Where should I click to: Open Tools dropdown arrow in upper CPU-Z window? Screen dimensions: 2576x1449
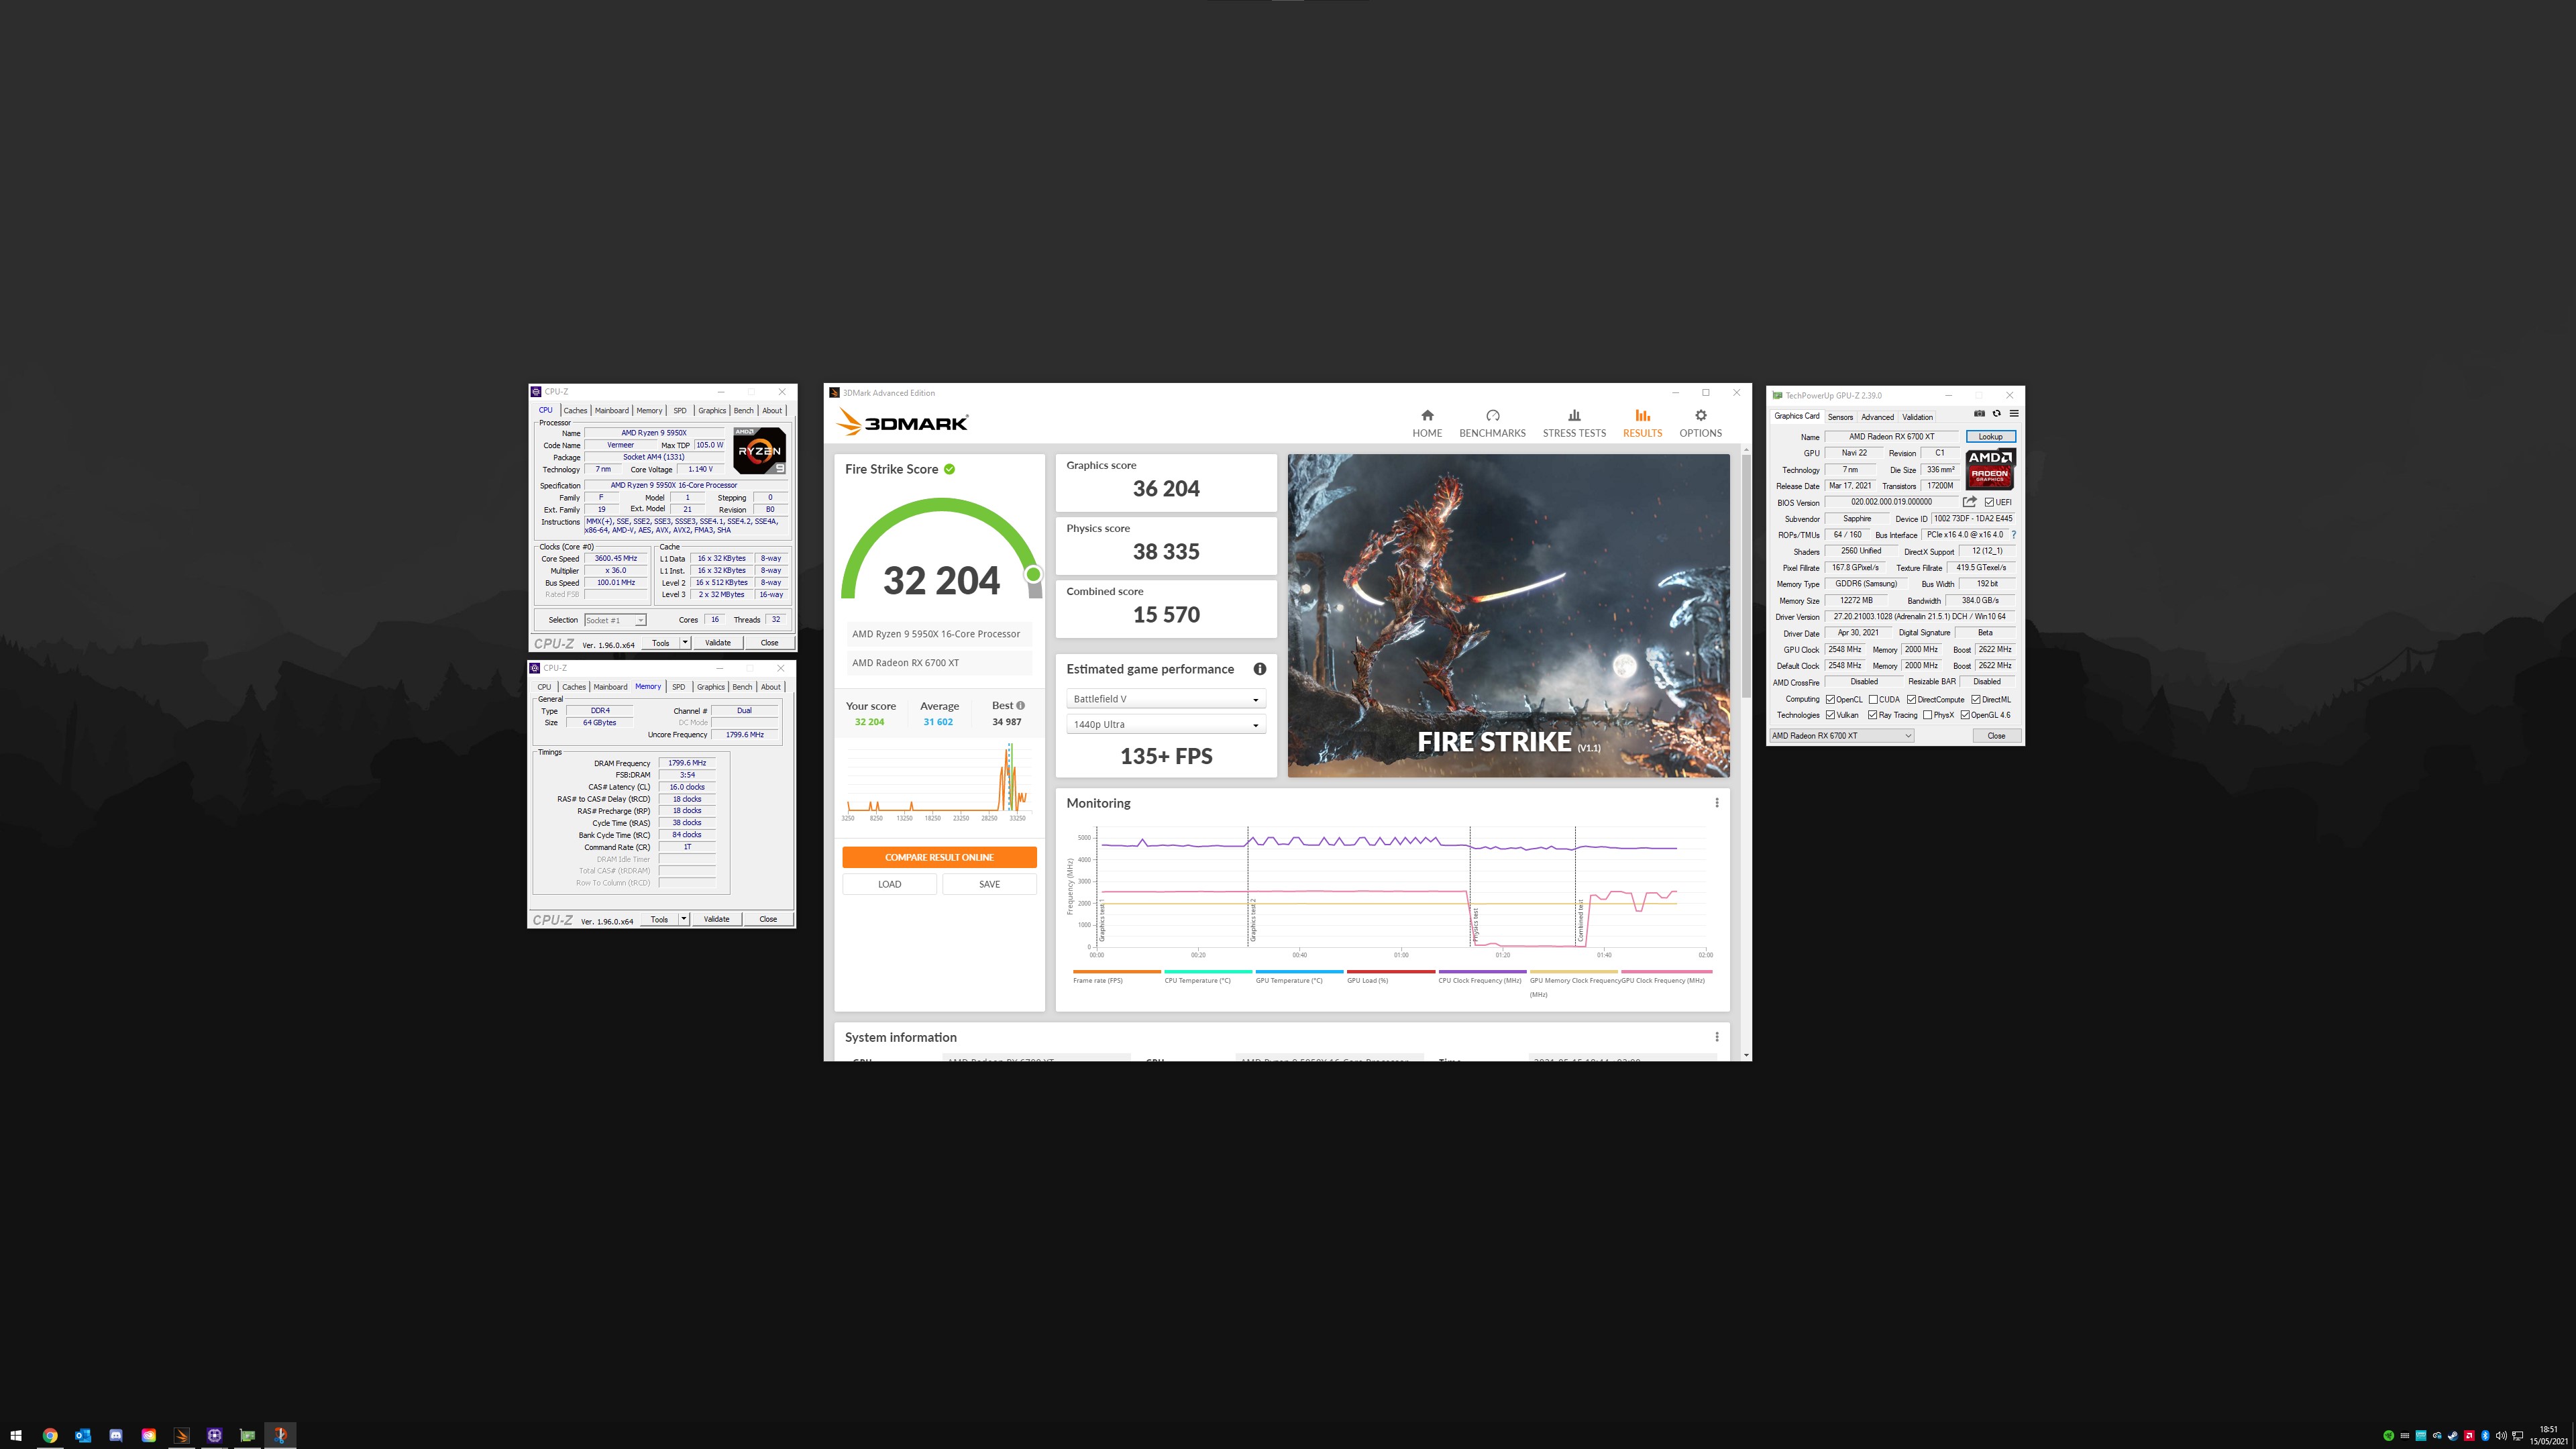pos(685,642)
